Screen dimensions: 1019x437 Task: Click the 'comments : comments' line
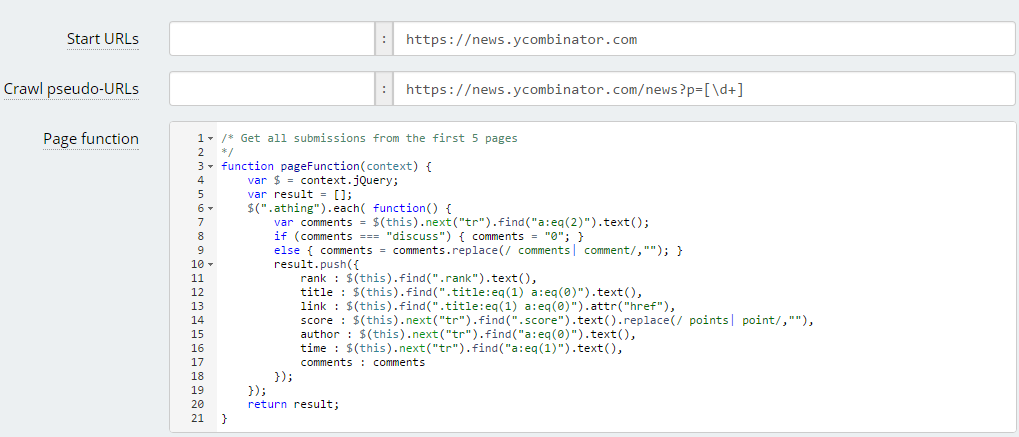(363, 362)
